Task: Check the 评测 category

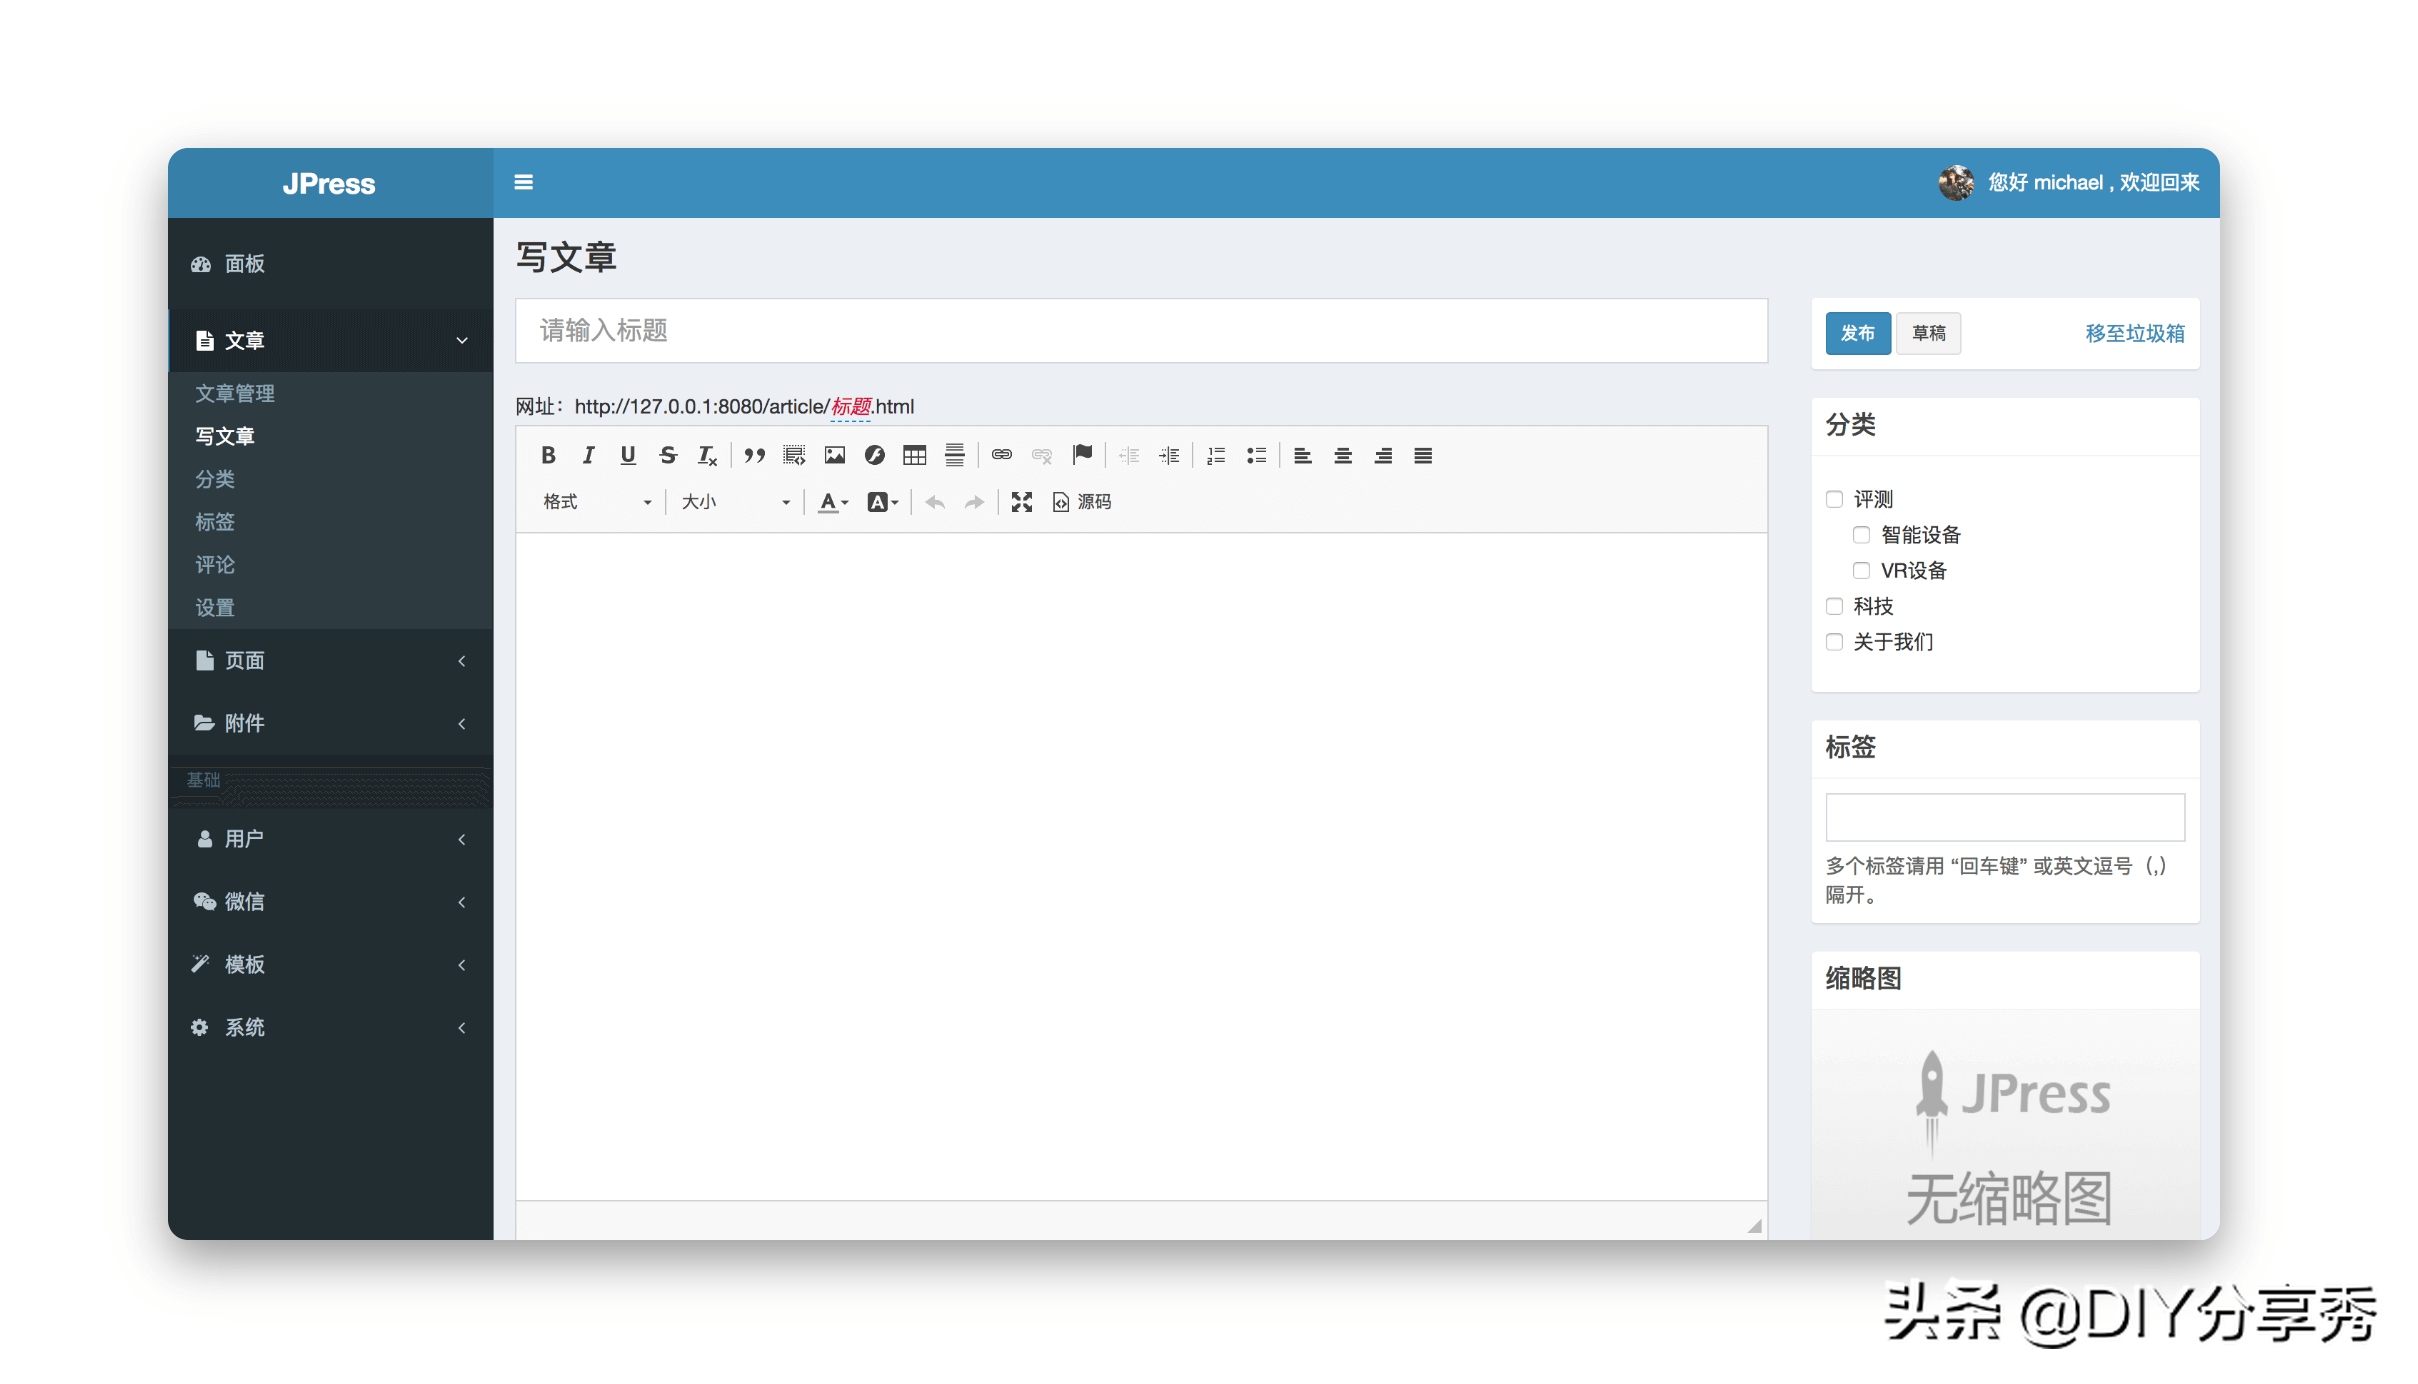Action: 1834,499
